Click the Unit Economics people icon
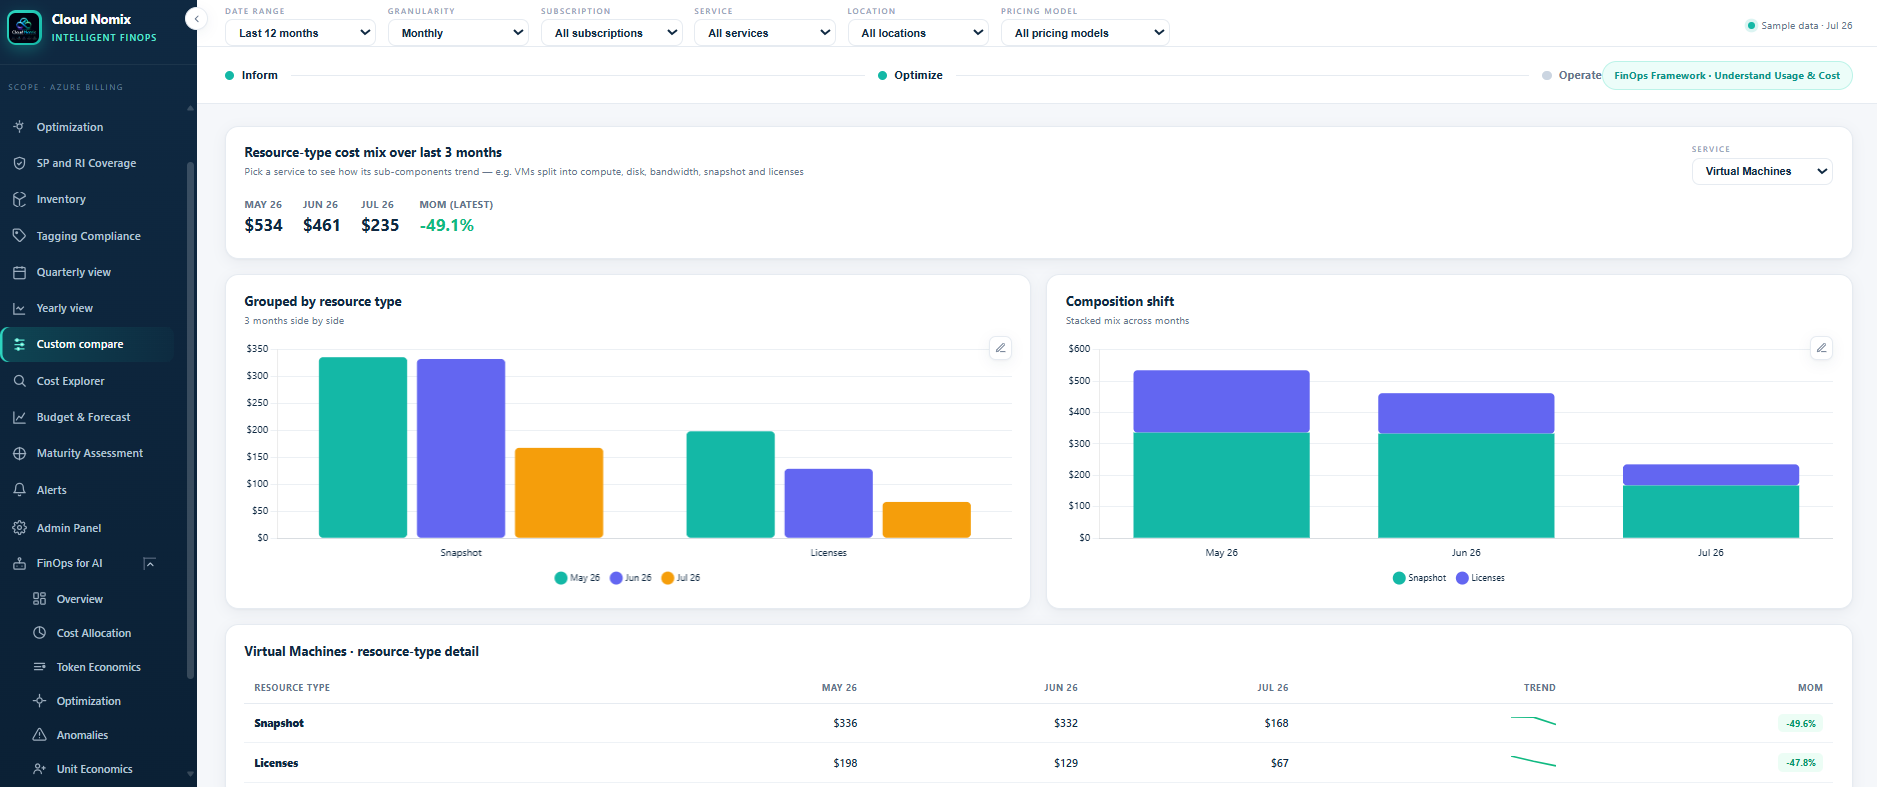Viewport: 1877px width, 787px height. pyautogui.click(x=39, y=769)
